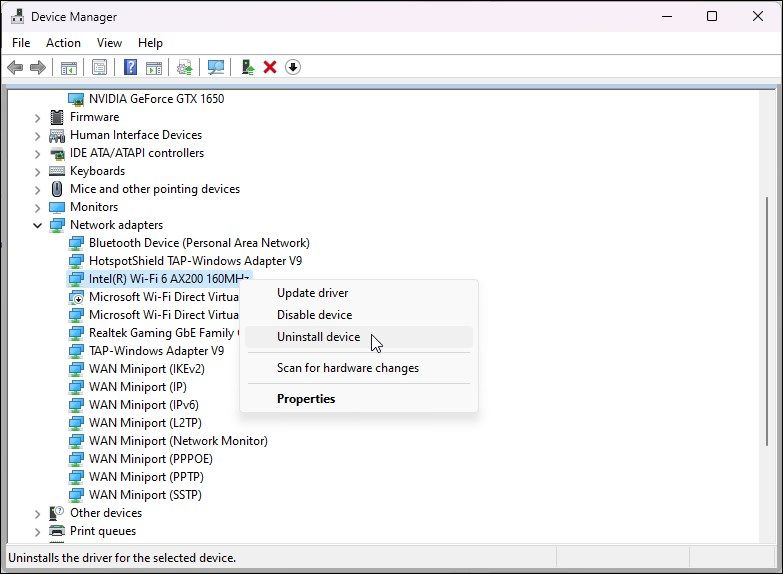Click the Scan for hardware changes monitor icon

click(x=216, y=67)
